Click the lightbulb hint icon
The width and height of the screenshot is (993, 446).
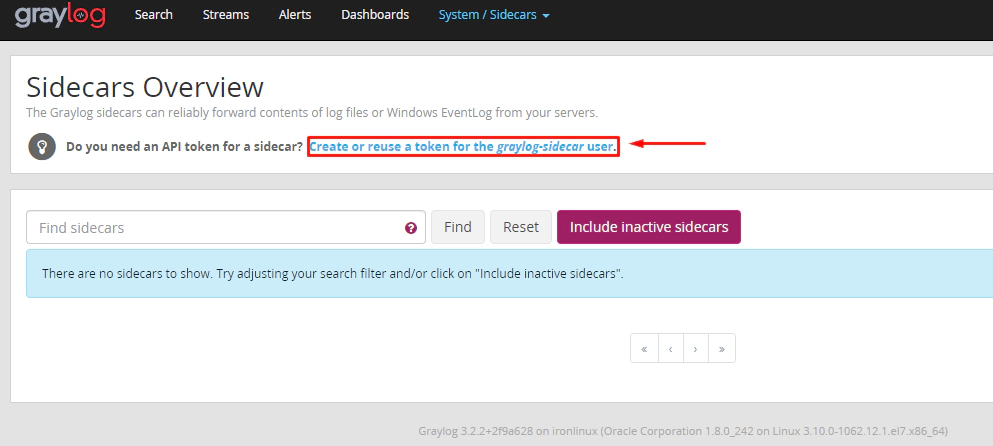pyautogui.click(x=42, y=146)
